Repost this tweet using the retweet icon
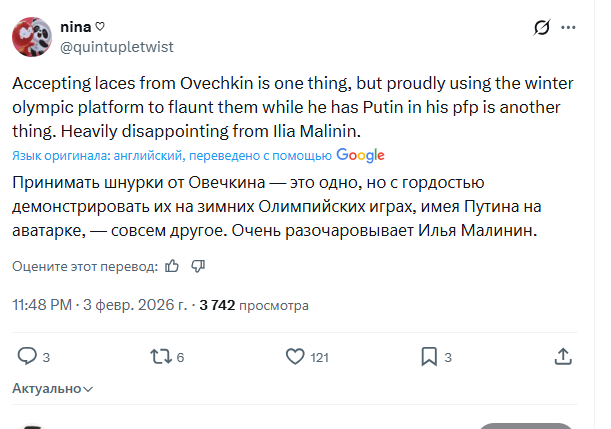The width and height of the screenshot is (611, 429). [159, 356]
